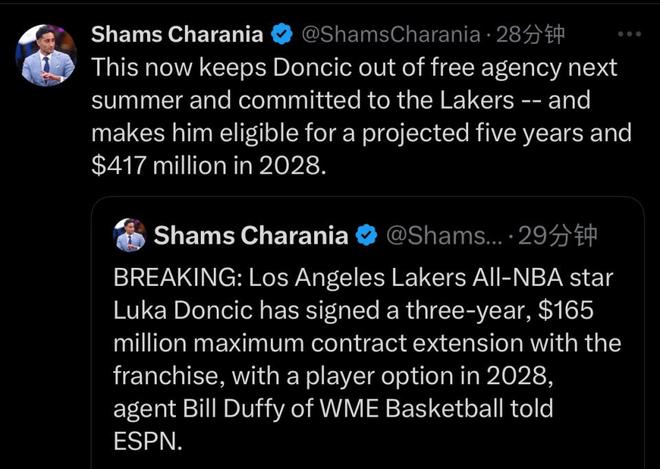Open Shams Charania's large profile avatar
660x469 pixels.
click(46, 55)
